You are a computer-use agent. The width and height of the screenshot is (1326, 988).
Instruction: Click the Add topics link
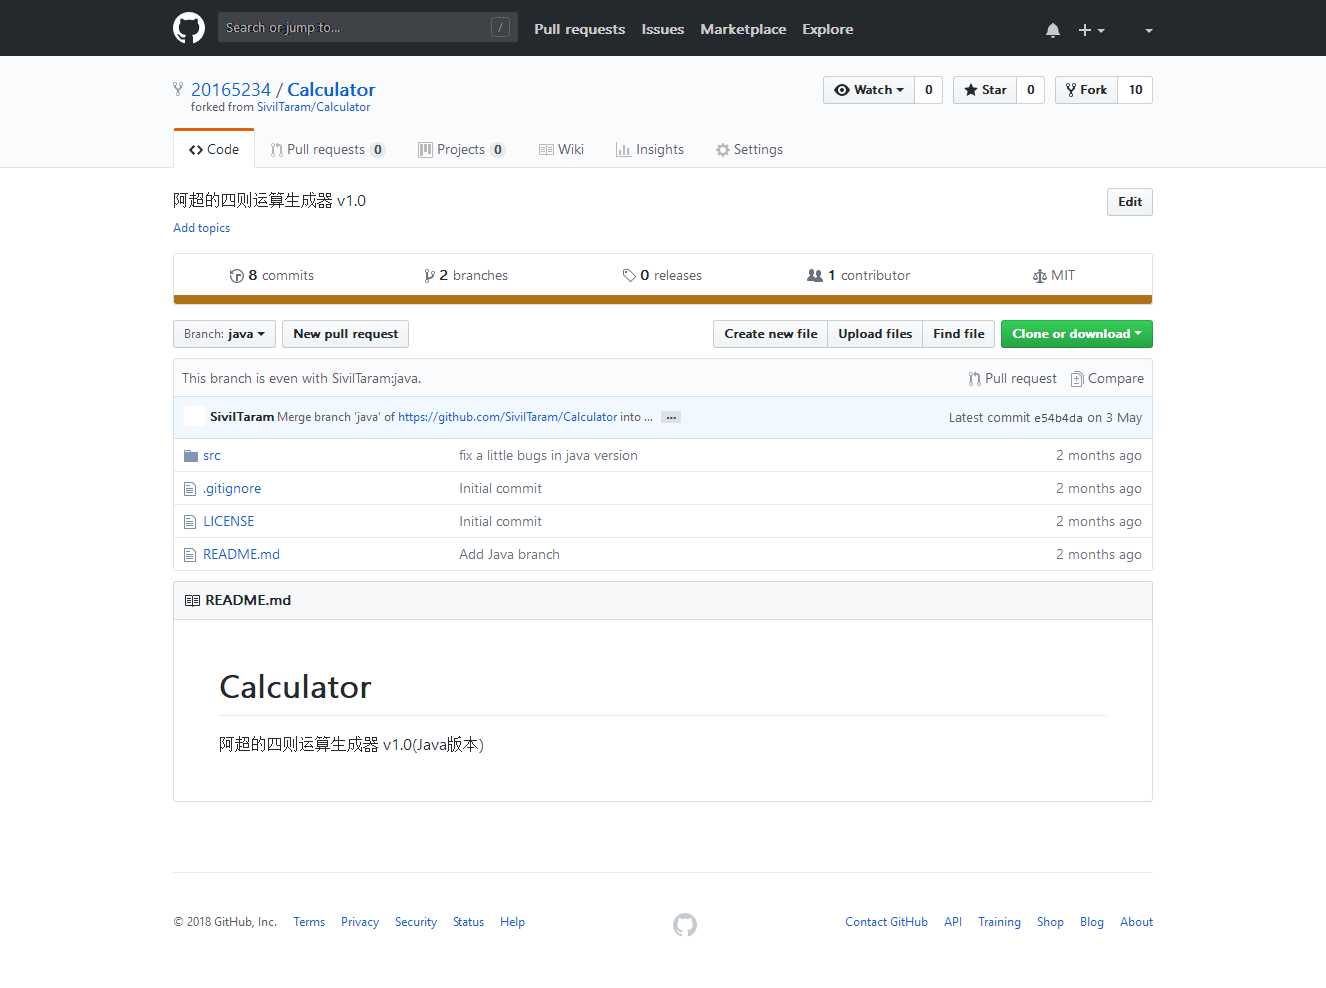[201, 228]
